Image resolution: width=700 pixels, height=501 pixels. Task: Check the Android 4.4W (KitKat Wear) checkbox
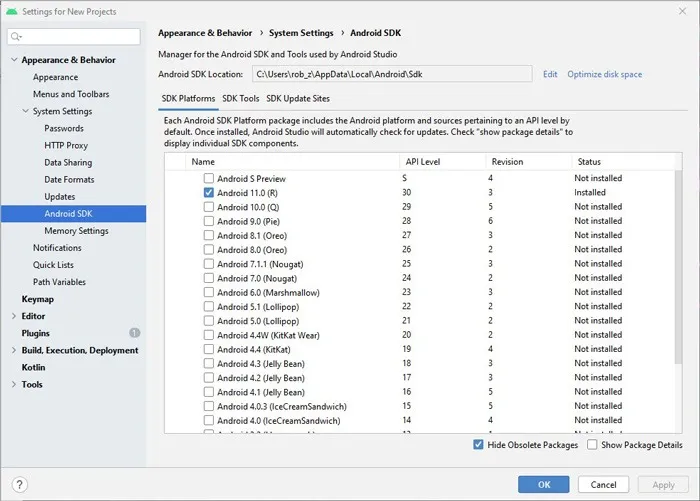tap(208, 335)
